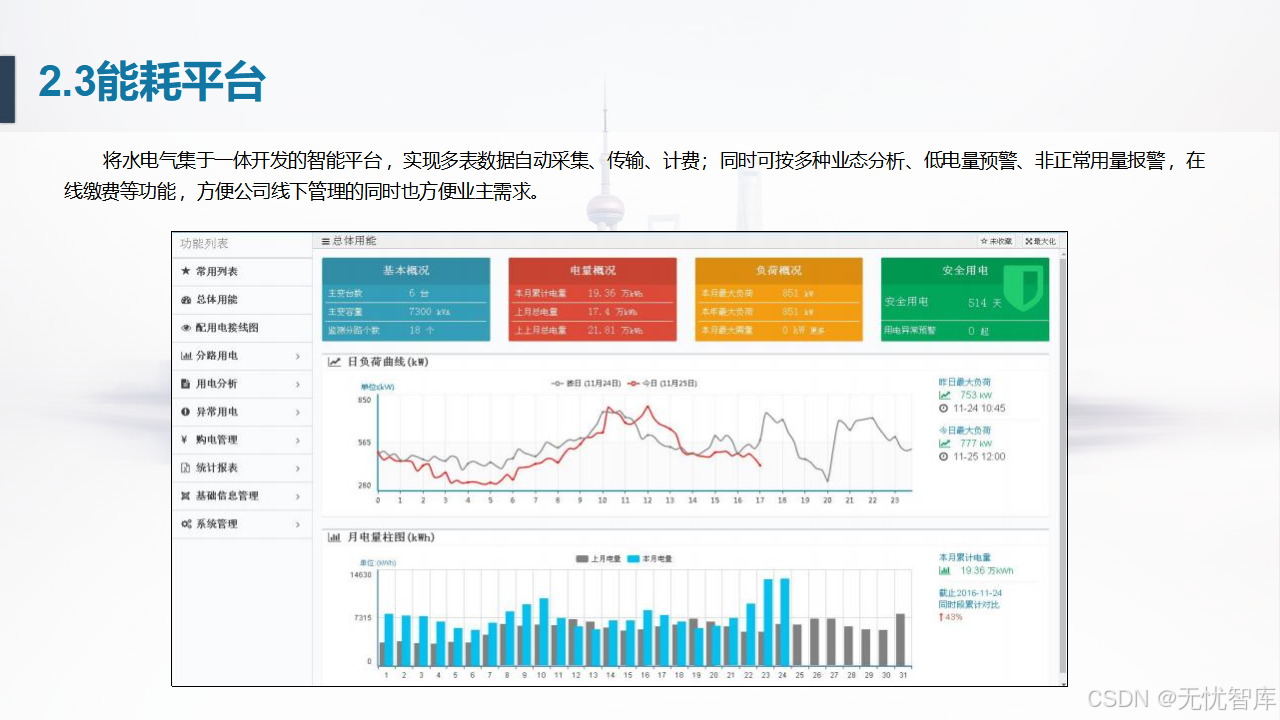Viewport: 1280px width, 720px height.
Task: Toggle the 今日 (11月25日) legend series
Action: [662, 383]
